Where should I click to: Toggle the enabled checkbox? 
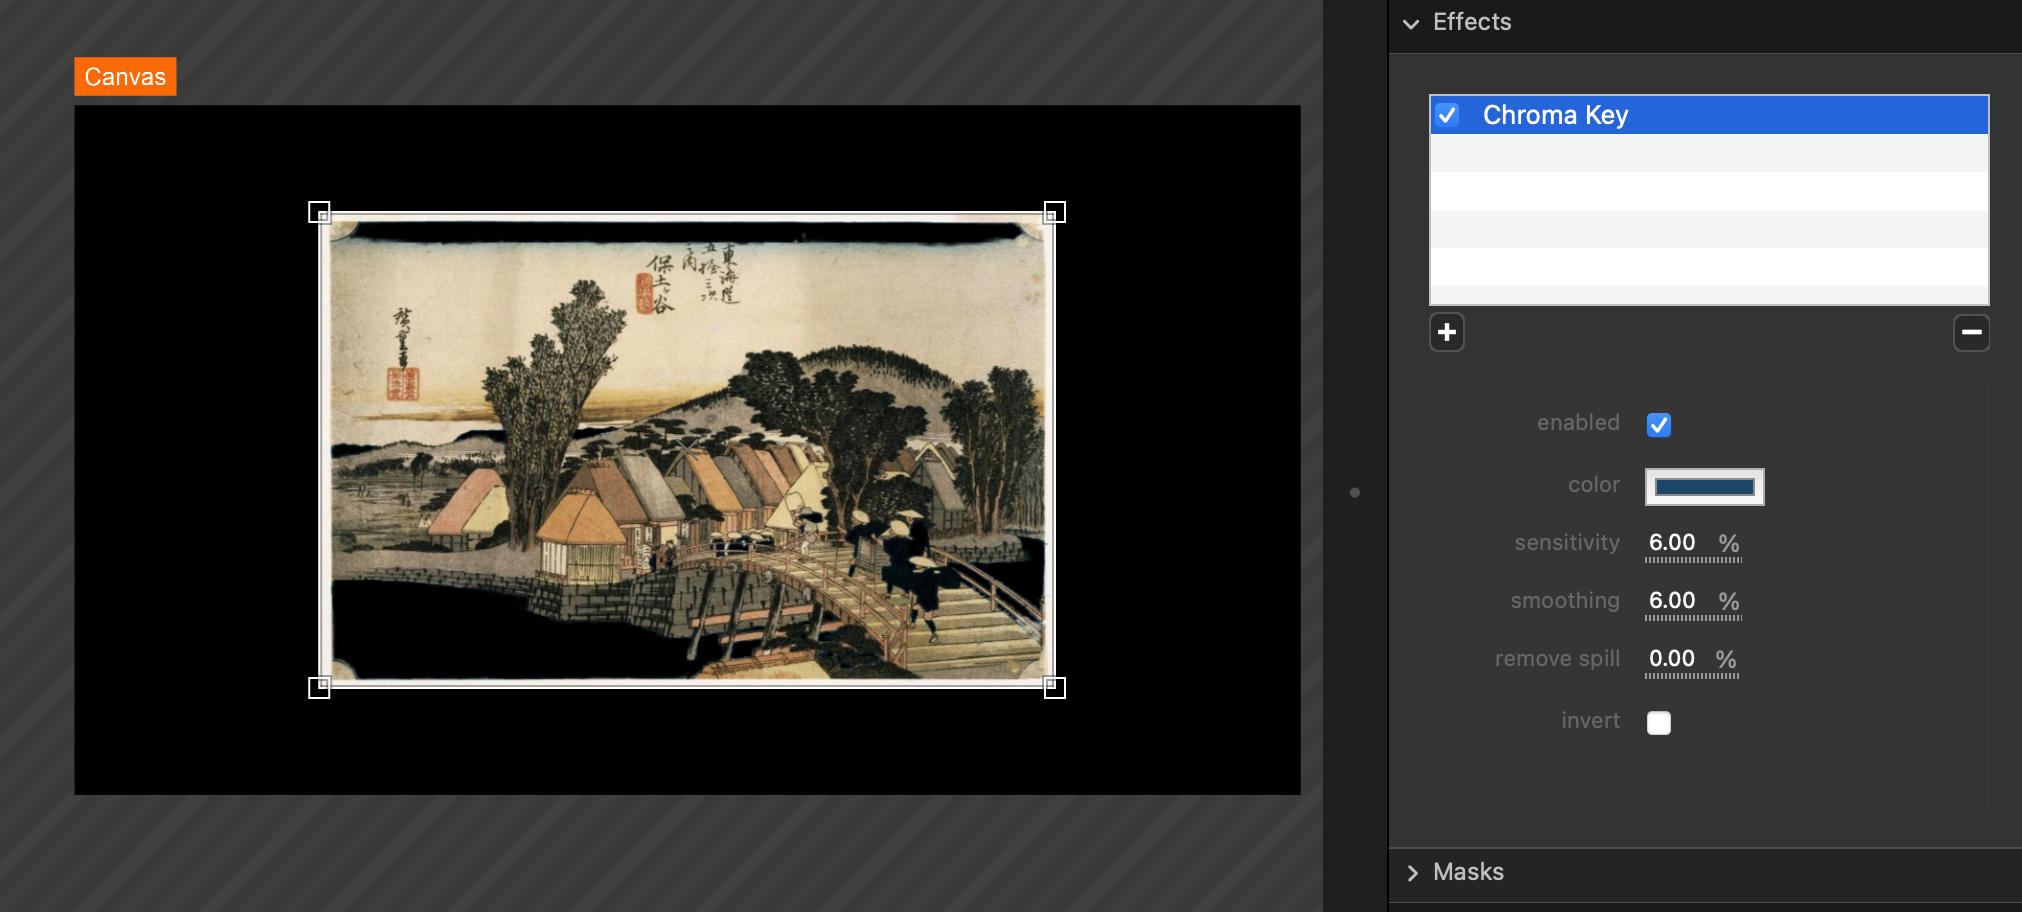click(1658, 425)
